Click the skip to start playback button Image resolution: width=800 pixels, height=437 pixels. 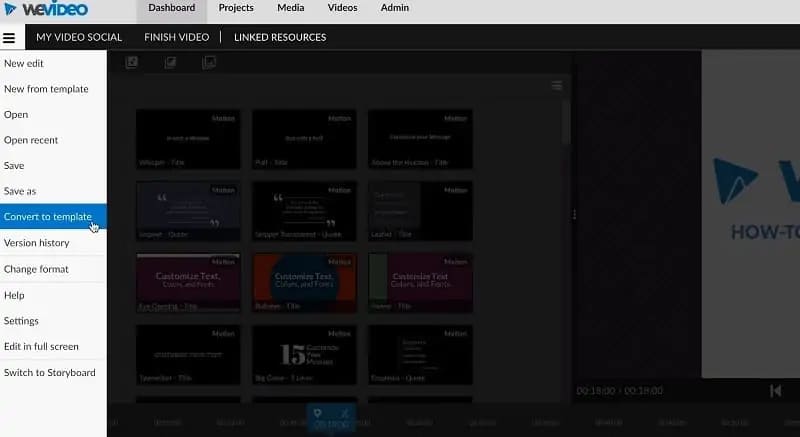pos(775,391)
